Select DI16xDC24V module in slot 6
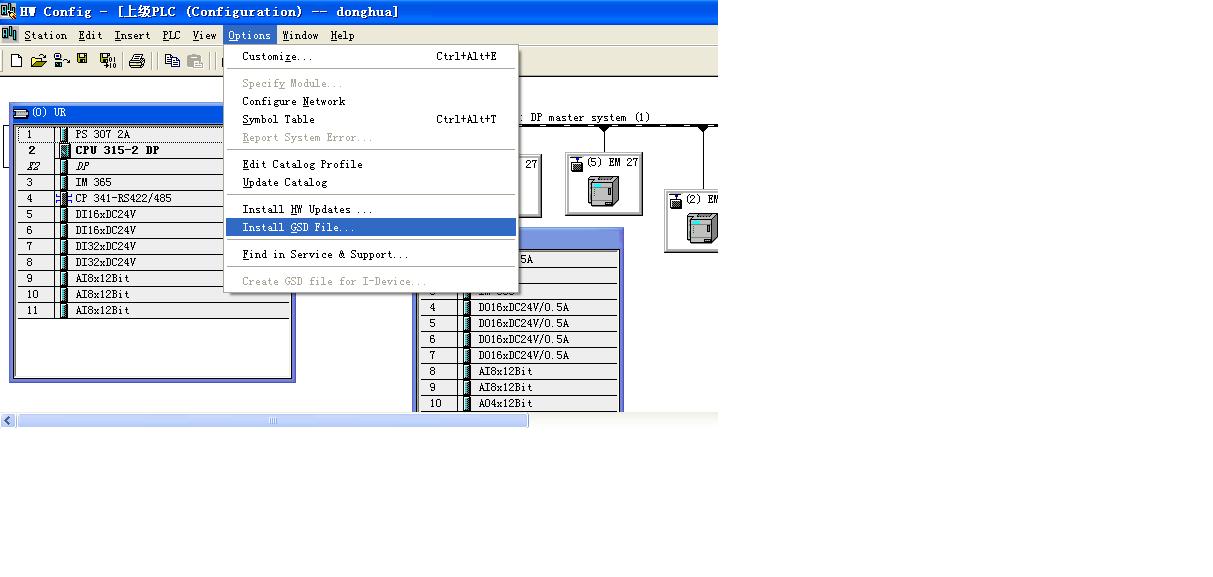Viewport: 1213px width, 577px height. pyautogui.click(x=120, y=230)
